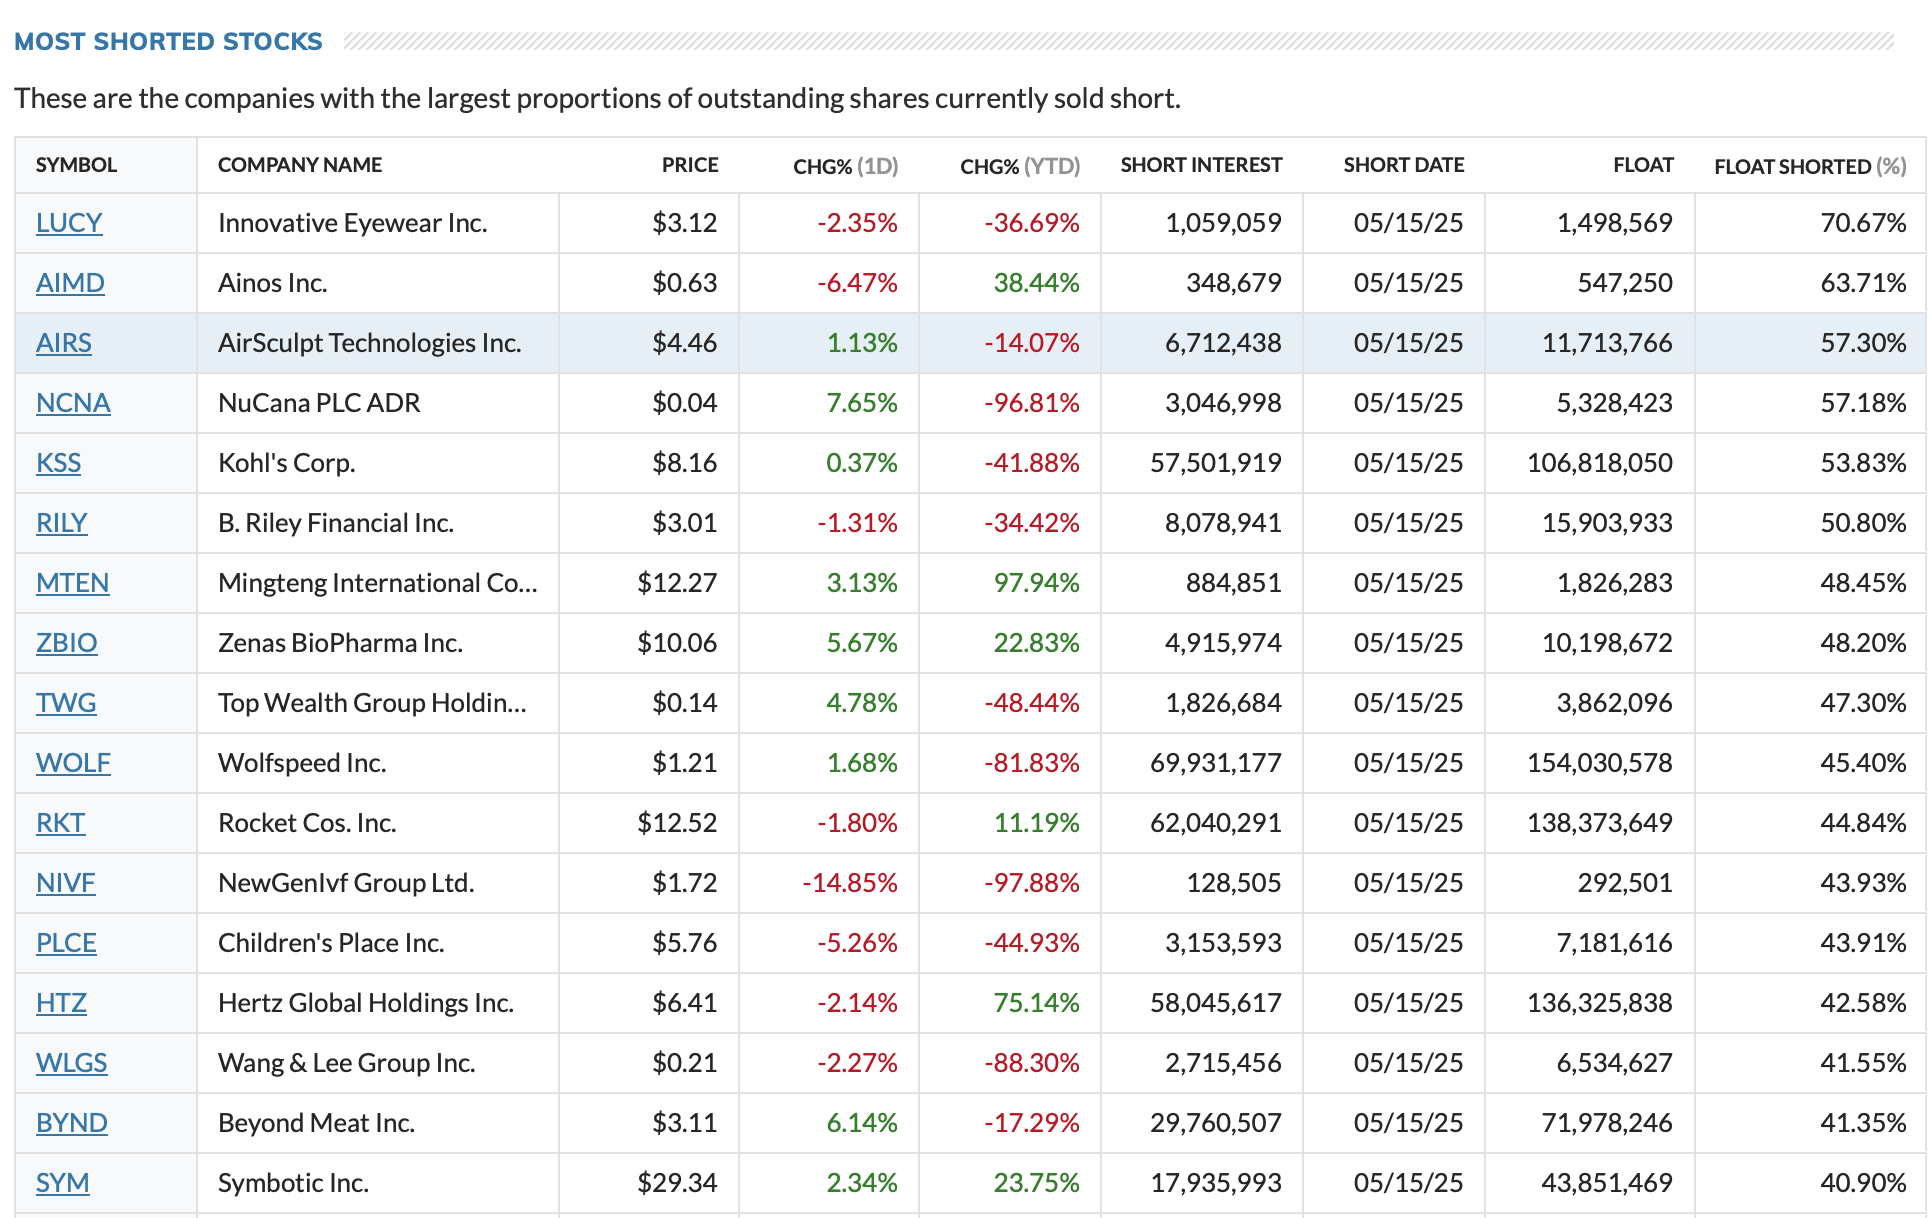This screenshot has height=1218, width=1932.
Task: Click the 97.94% YTD change value
Action: click(1036, 583)
